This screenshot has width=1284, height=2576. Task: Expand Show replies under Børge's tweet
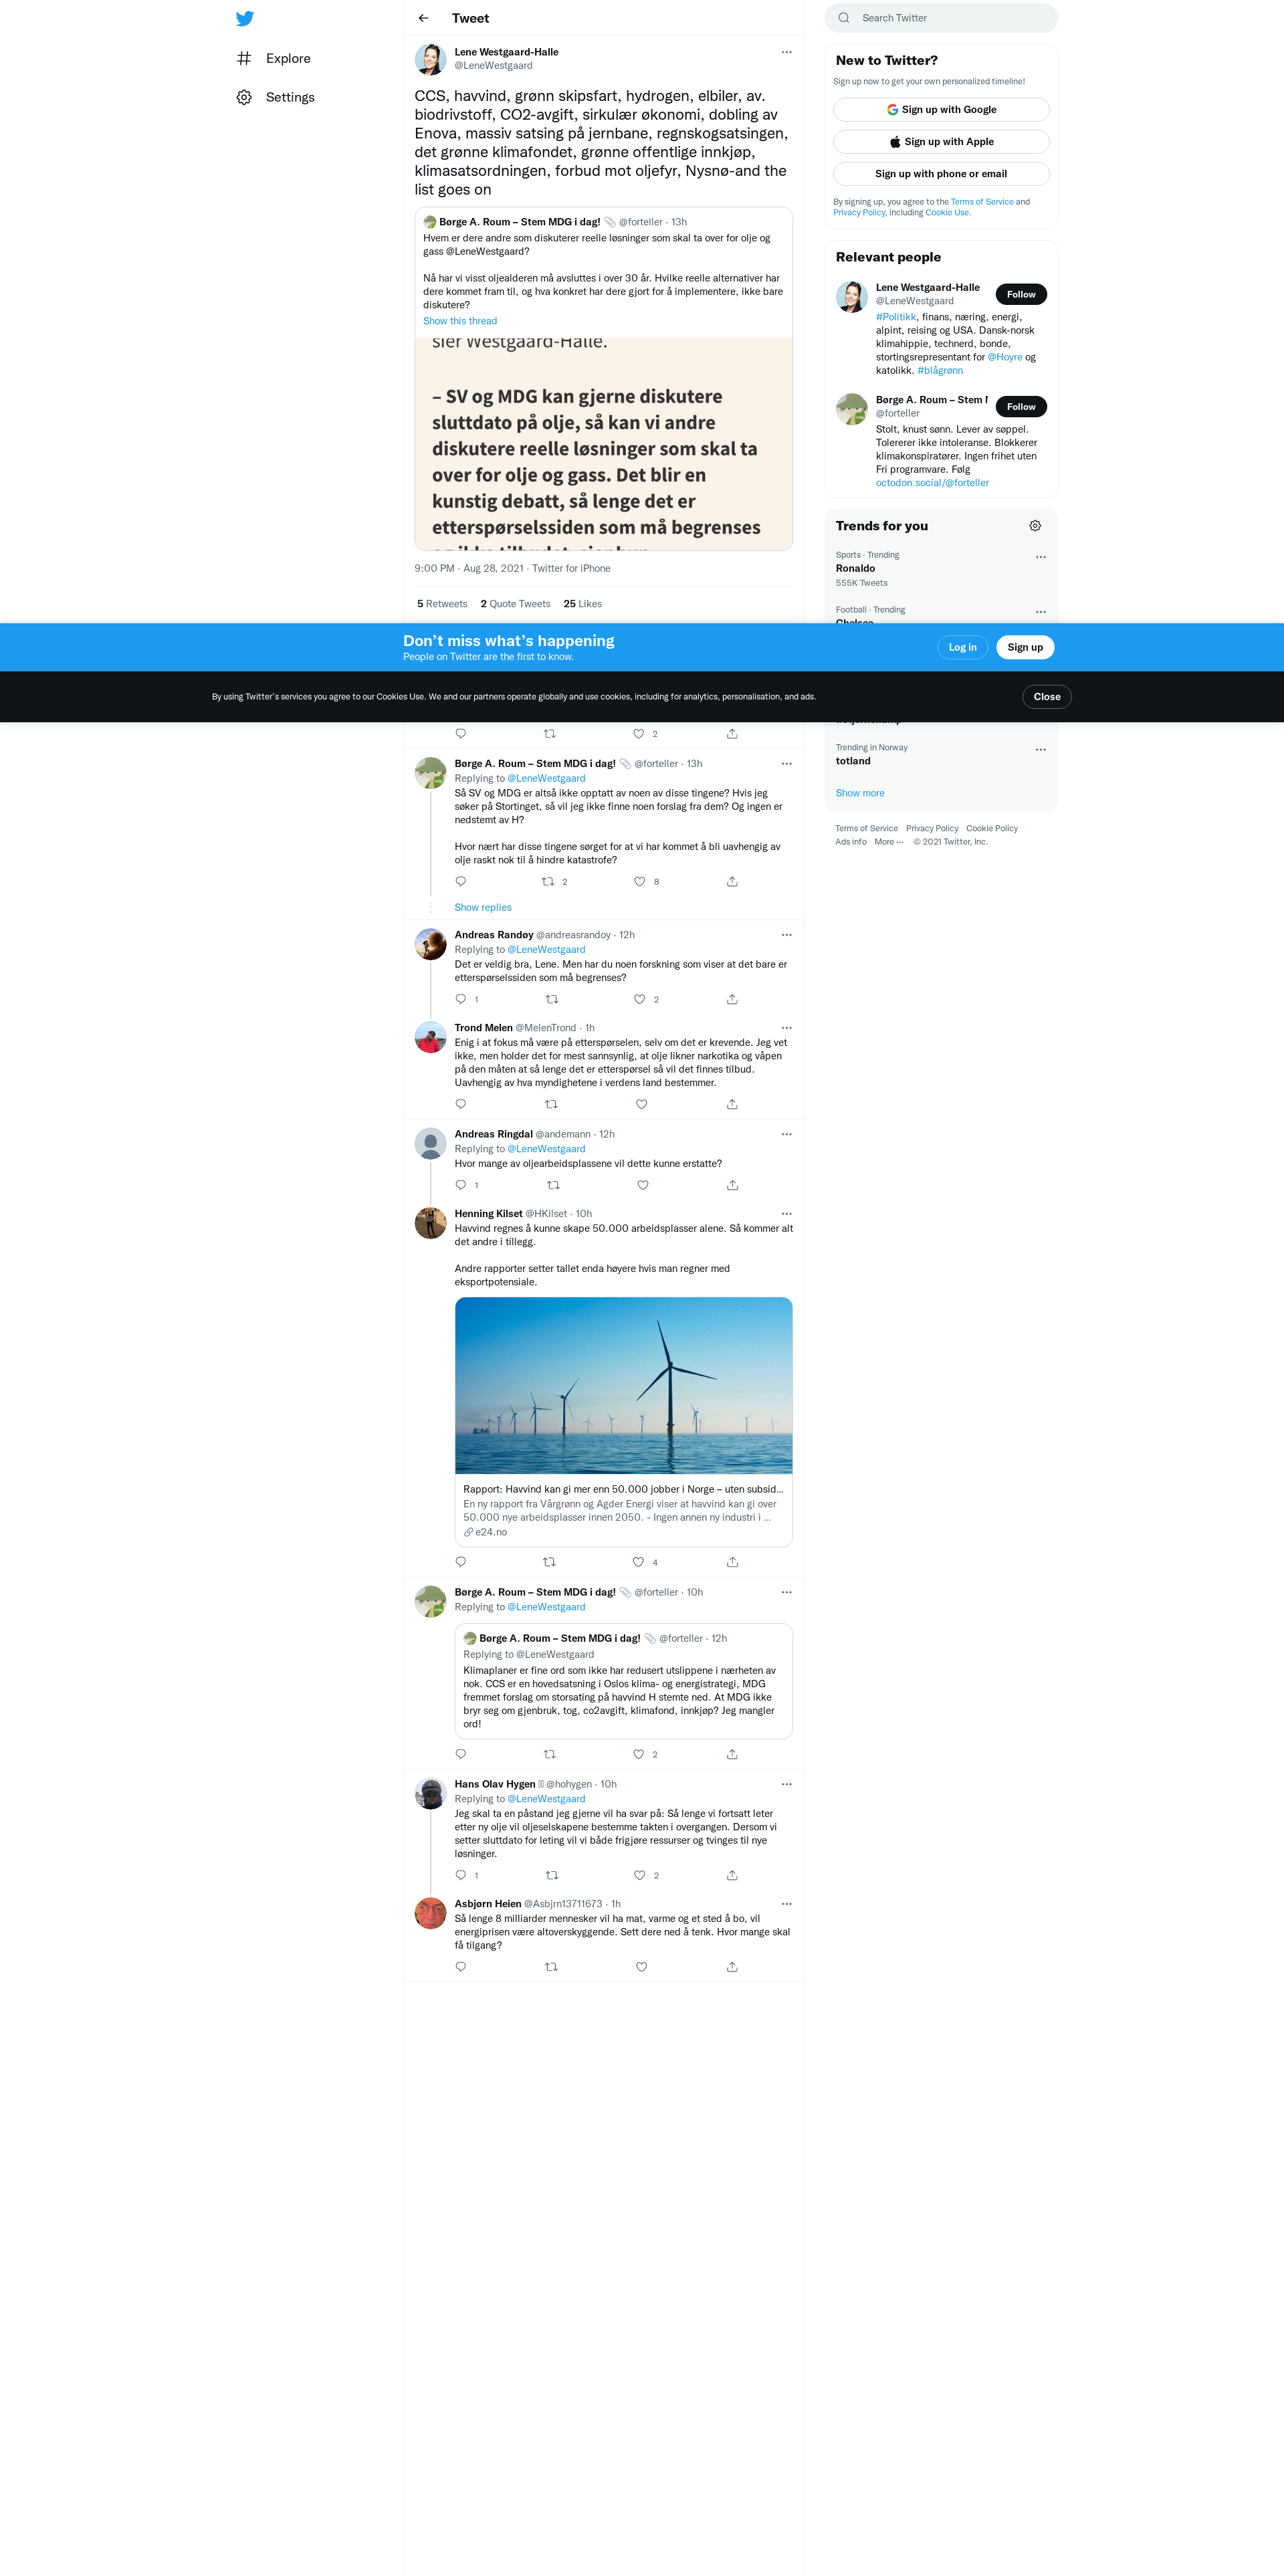(x=483, y=907)
